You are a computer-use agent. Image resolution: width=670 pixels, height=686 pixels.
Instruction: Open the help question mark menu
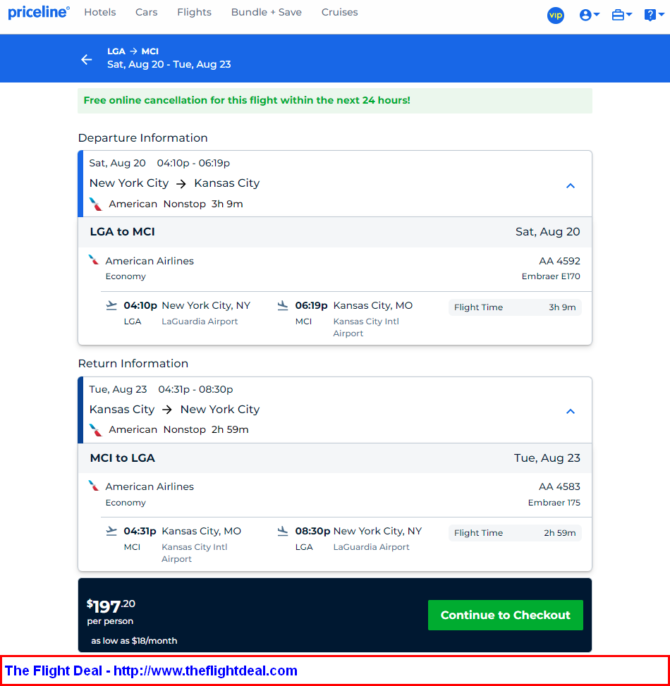click(654, 15)
